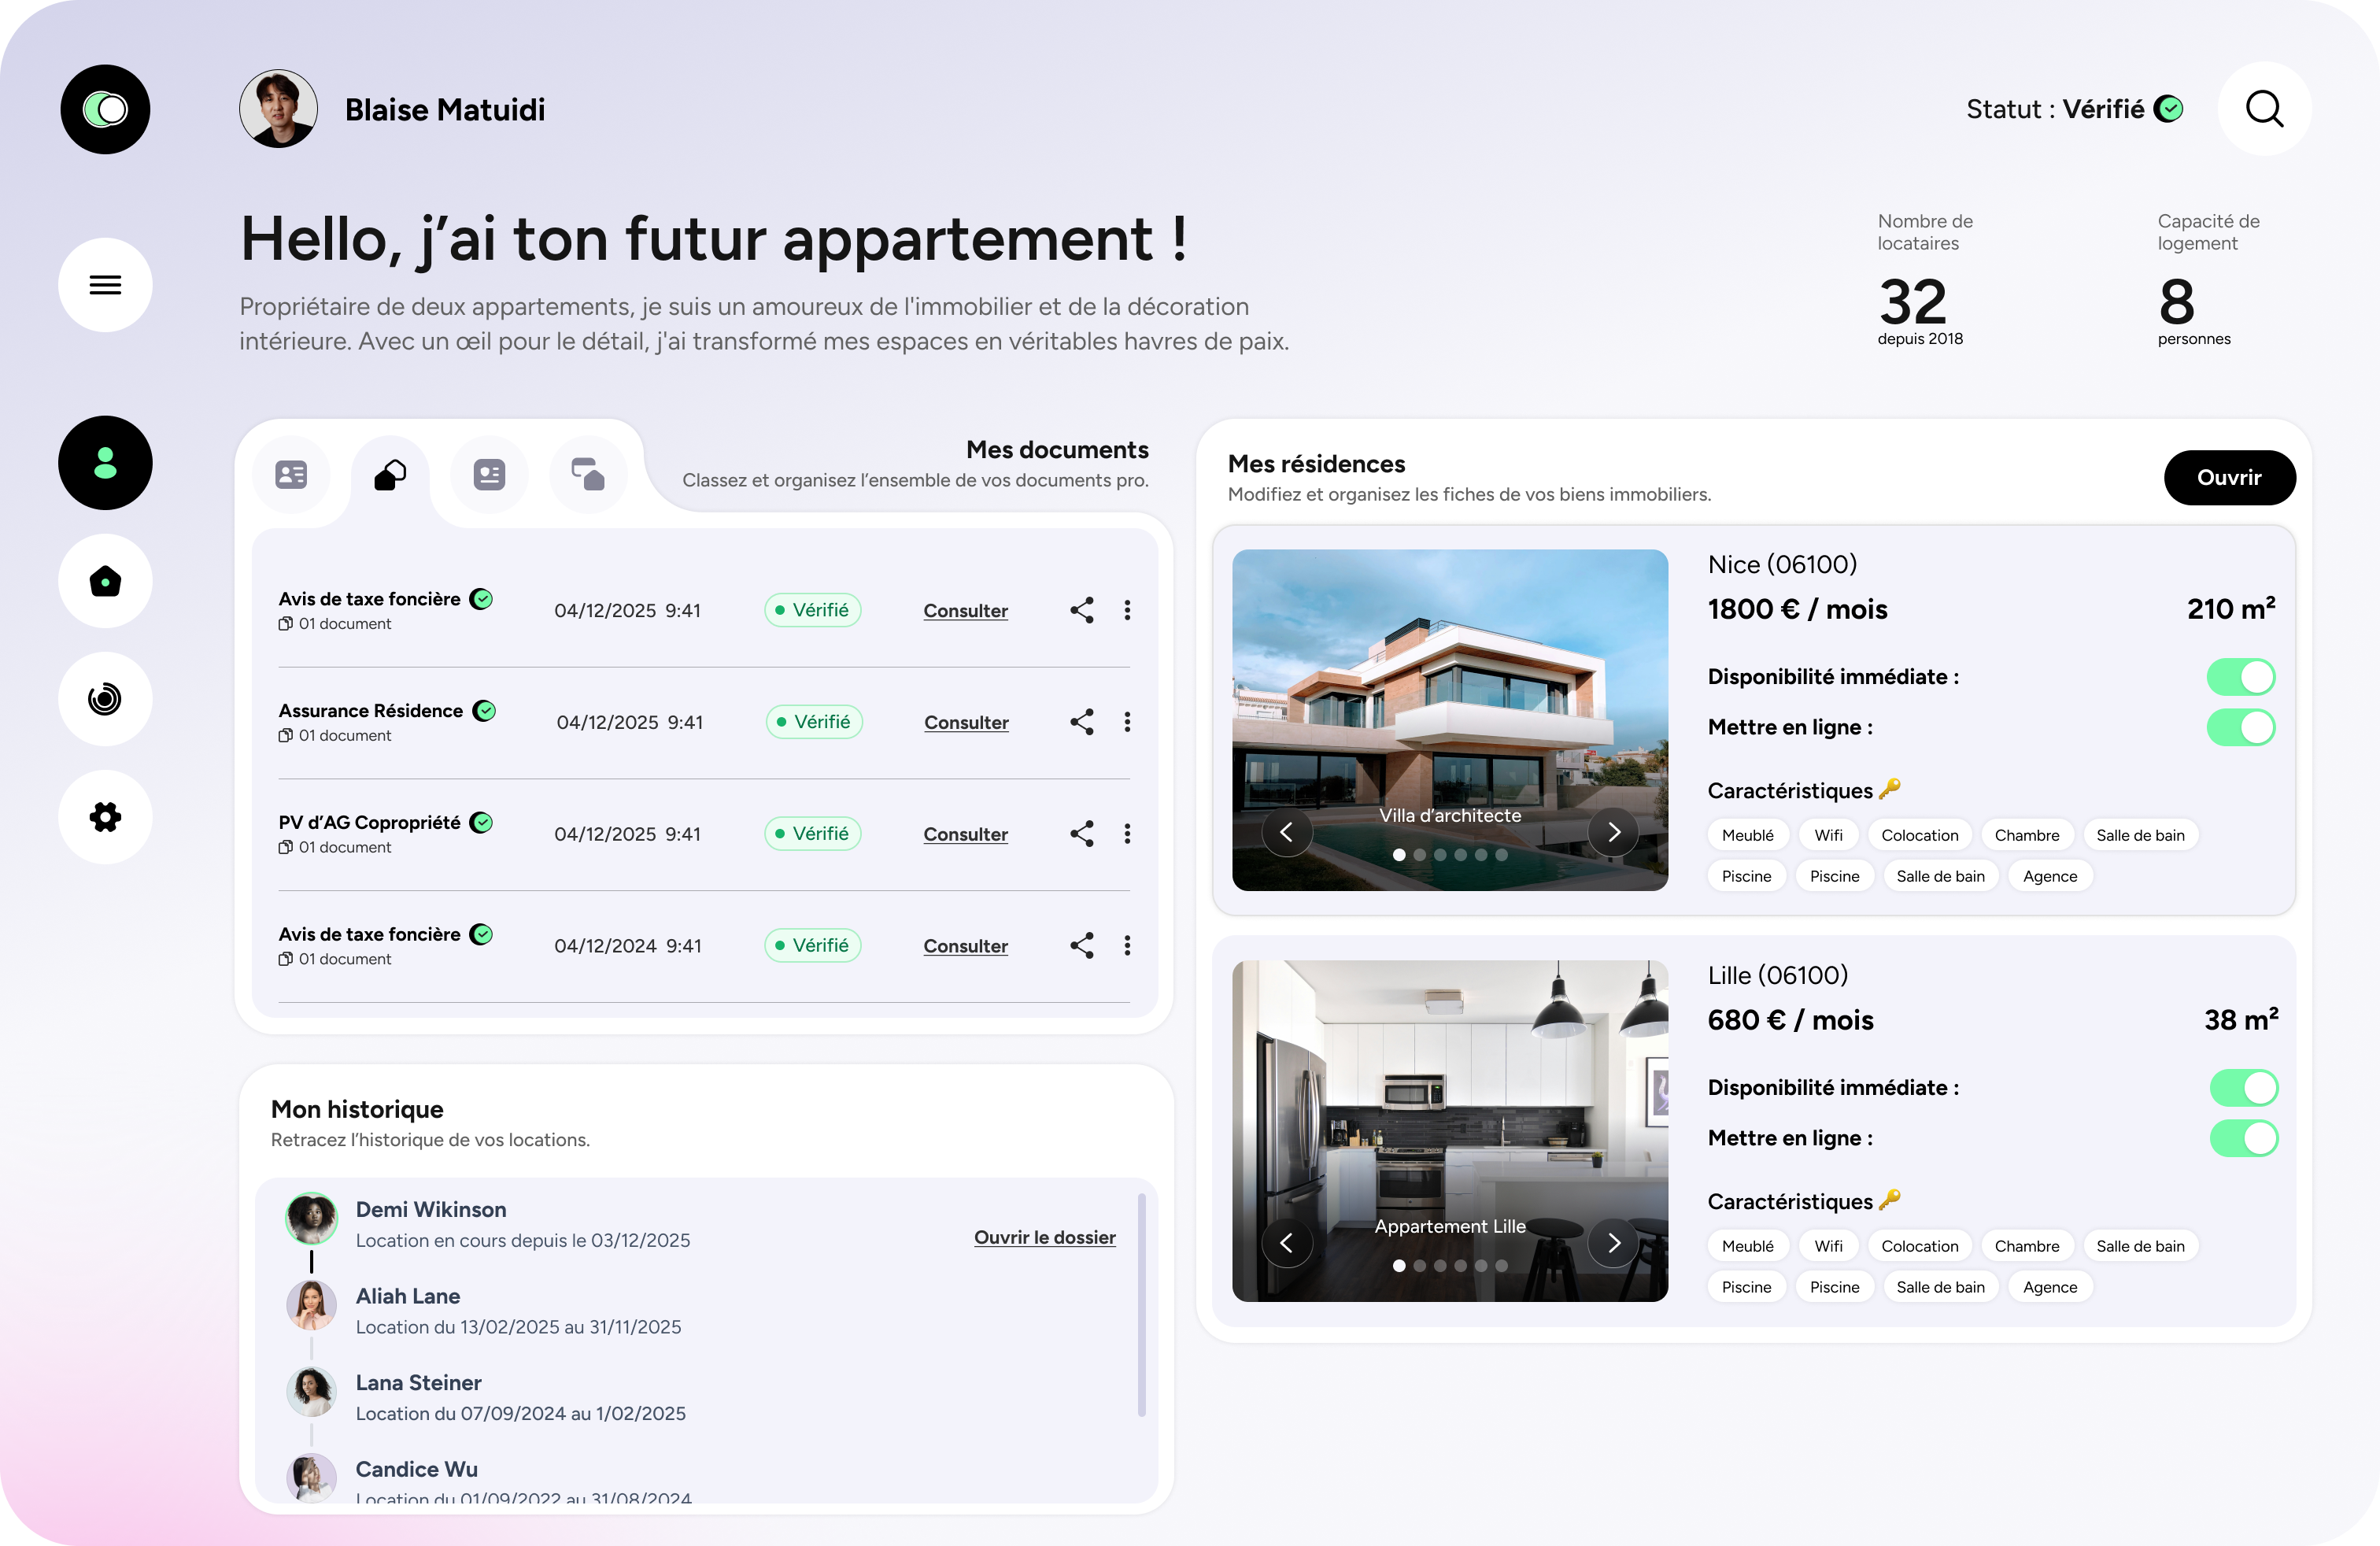Share the Assurance Résidence document

coord(1081,722)
